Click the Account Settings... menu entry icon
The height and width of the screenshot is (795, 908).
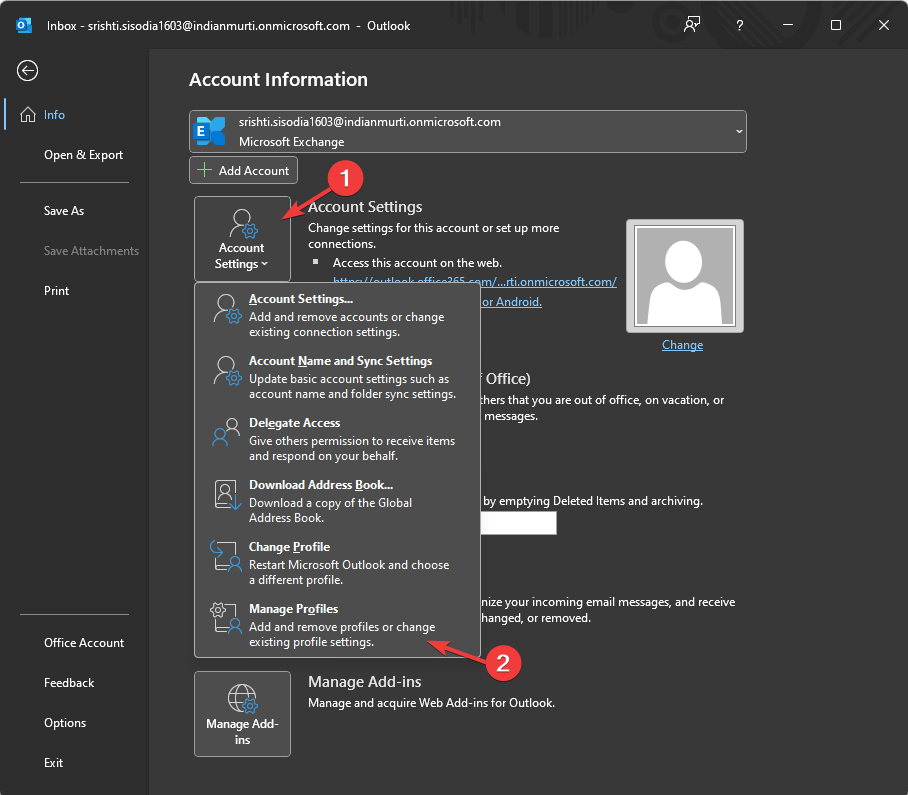[x=226, y=309]
